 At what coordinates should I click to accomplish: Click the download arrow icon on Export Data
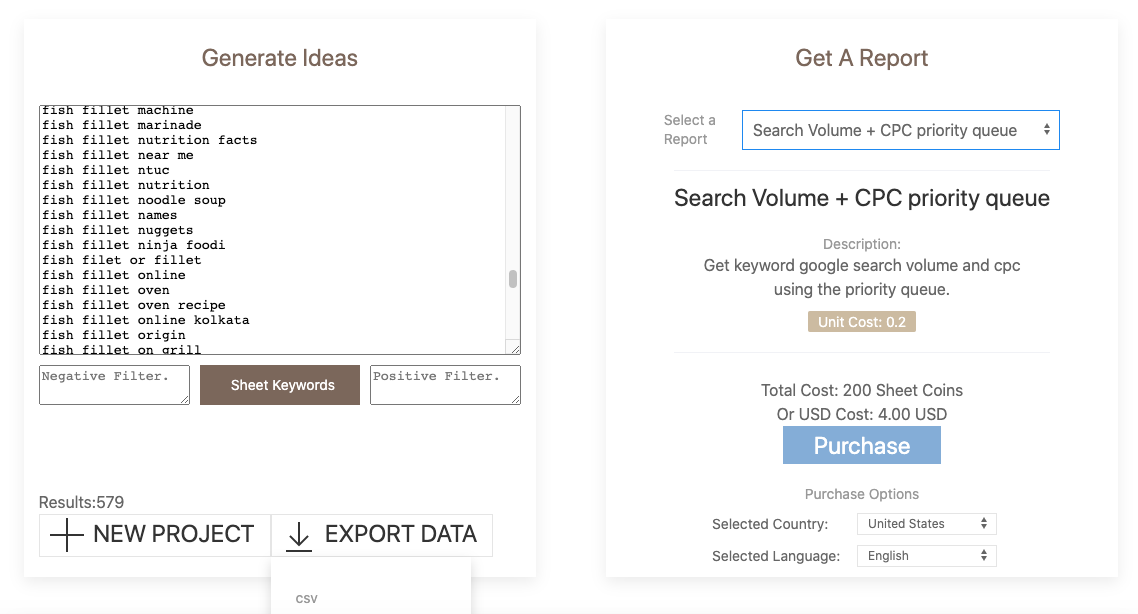[x=299, y=536]
